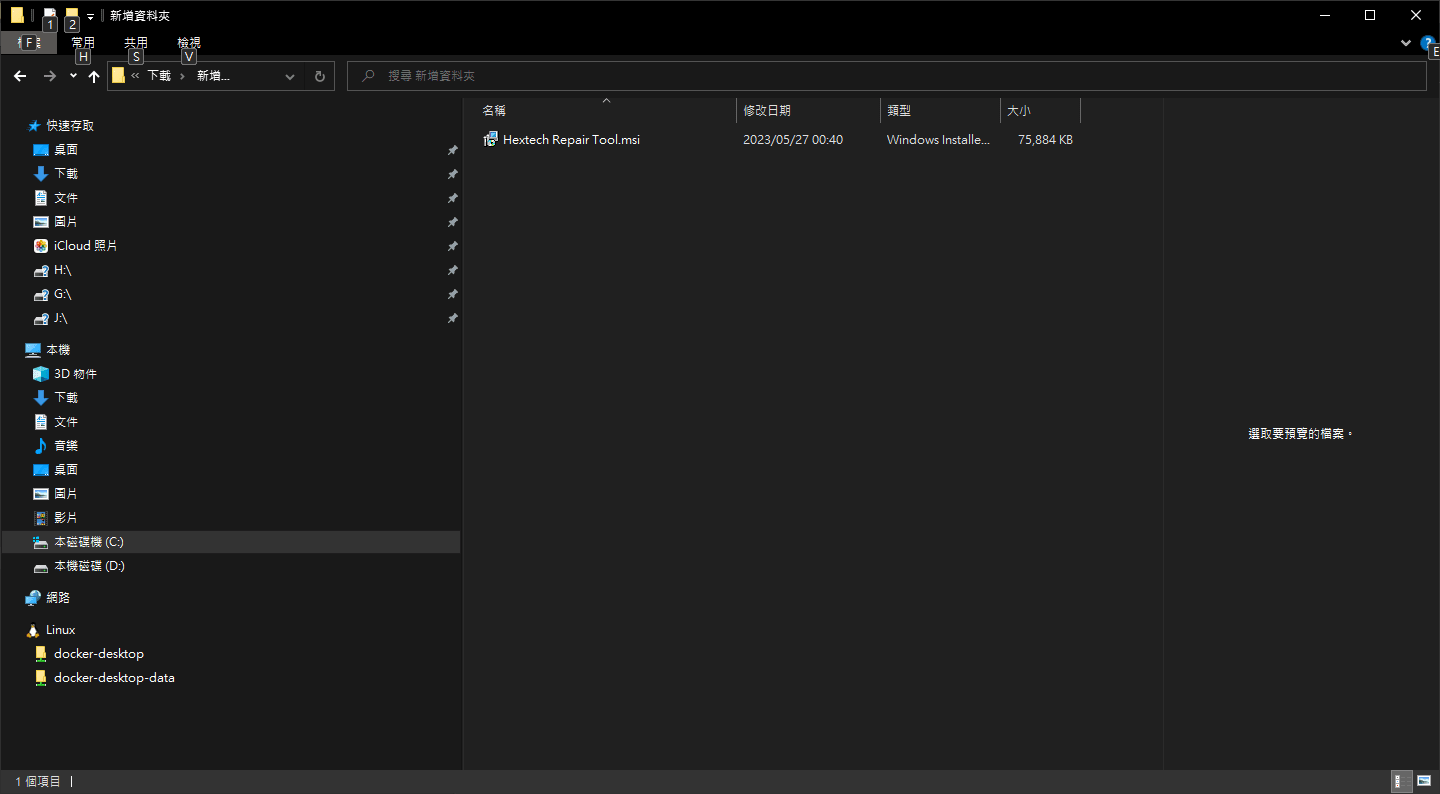Open the 網路 network location
This screenshot has width=1440, height=794.
(x=58, y=598)
